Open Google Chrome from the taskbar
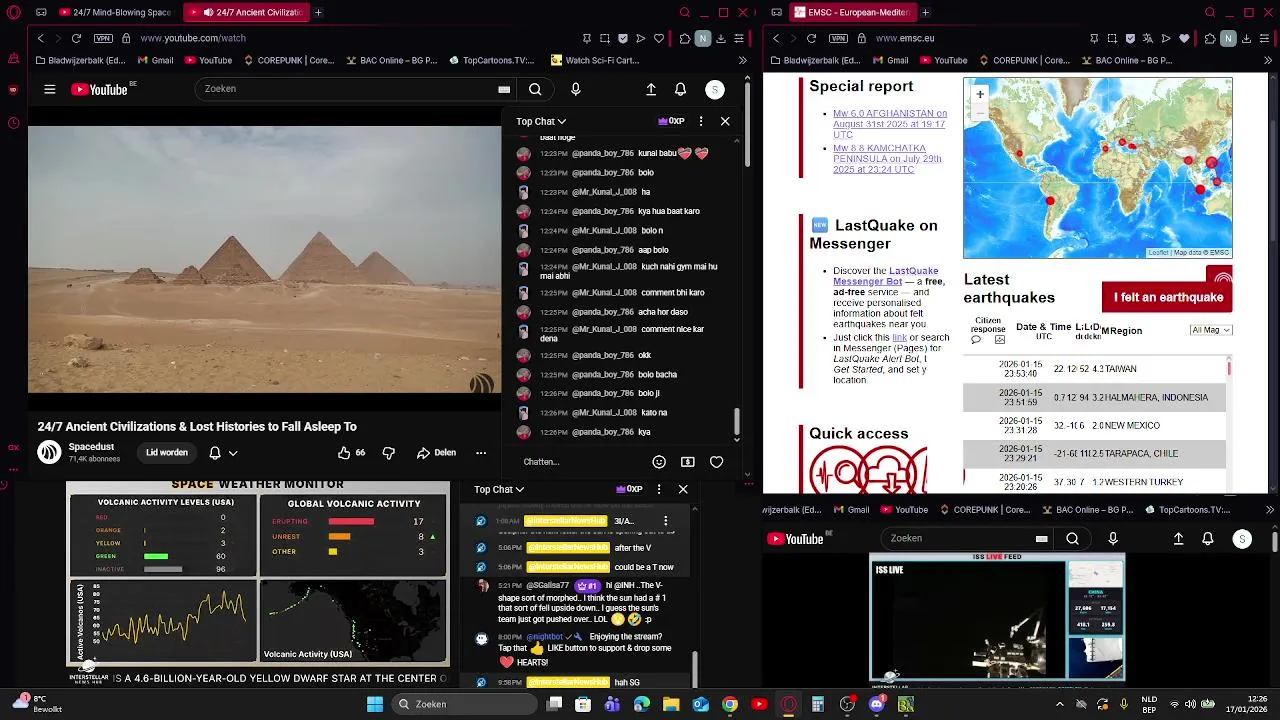The image size is (1280, 720). click(730, 704)
